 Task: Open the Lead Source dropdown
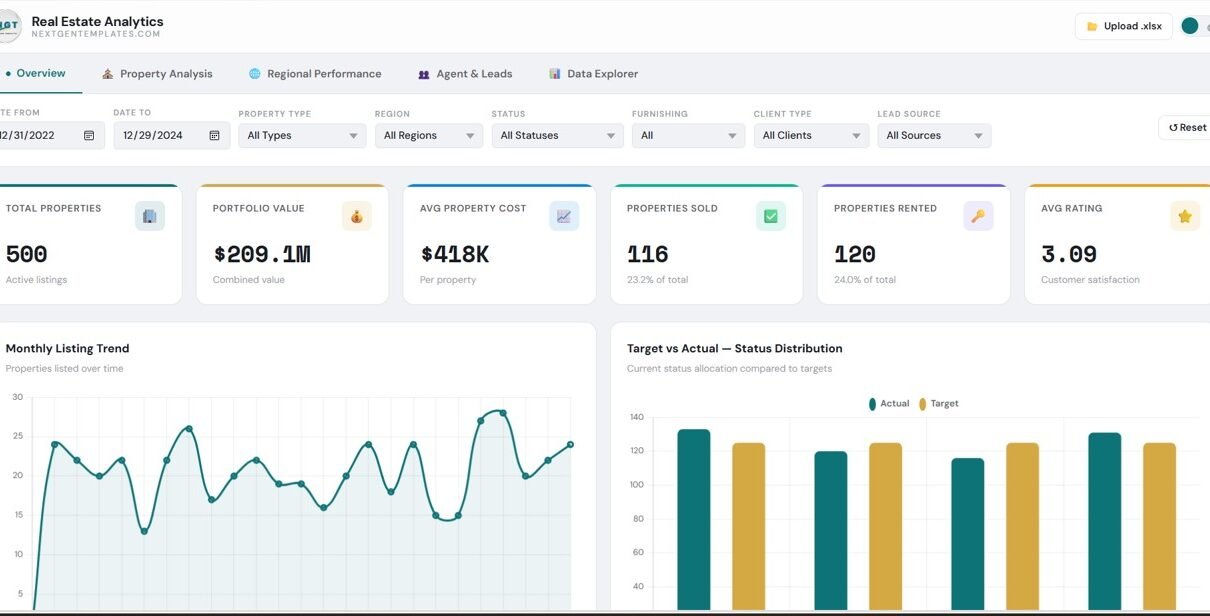933,136
